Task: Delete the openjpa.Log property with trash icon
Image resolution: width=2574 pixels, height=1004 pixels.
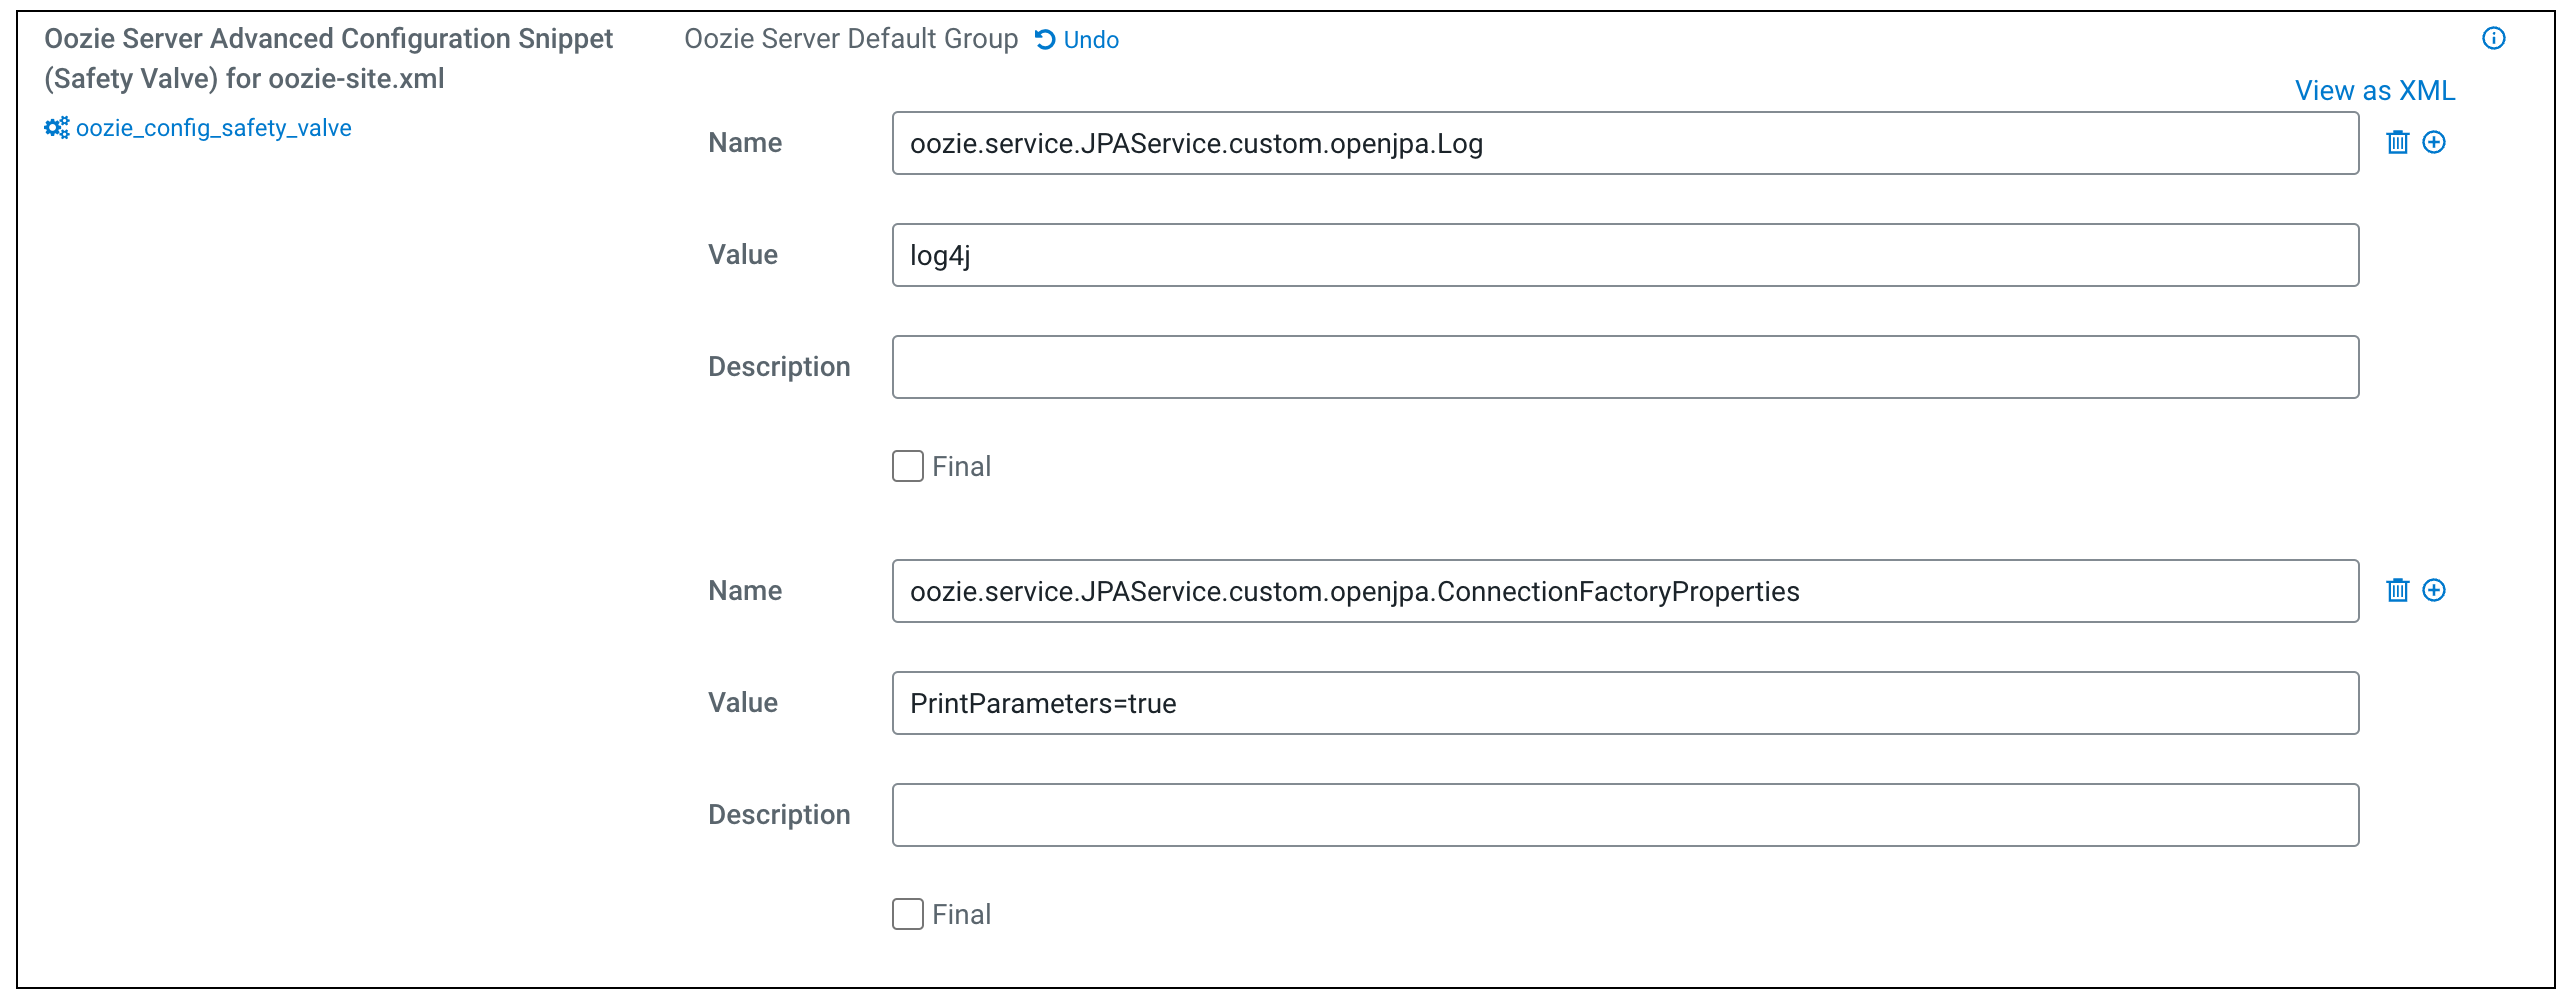Action: [2397, 142]
